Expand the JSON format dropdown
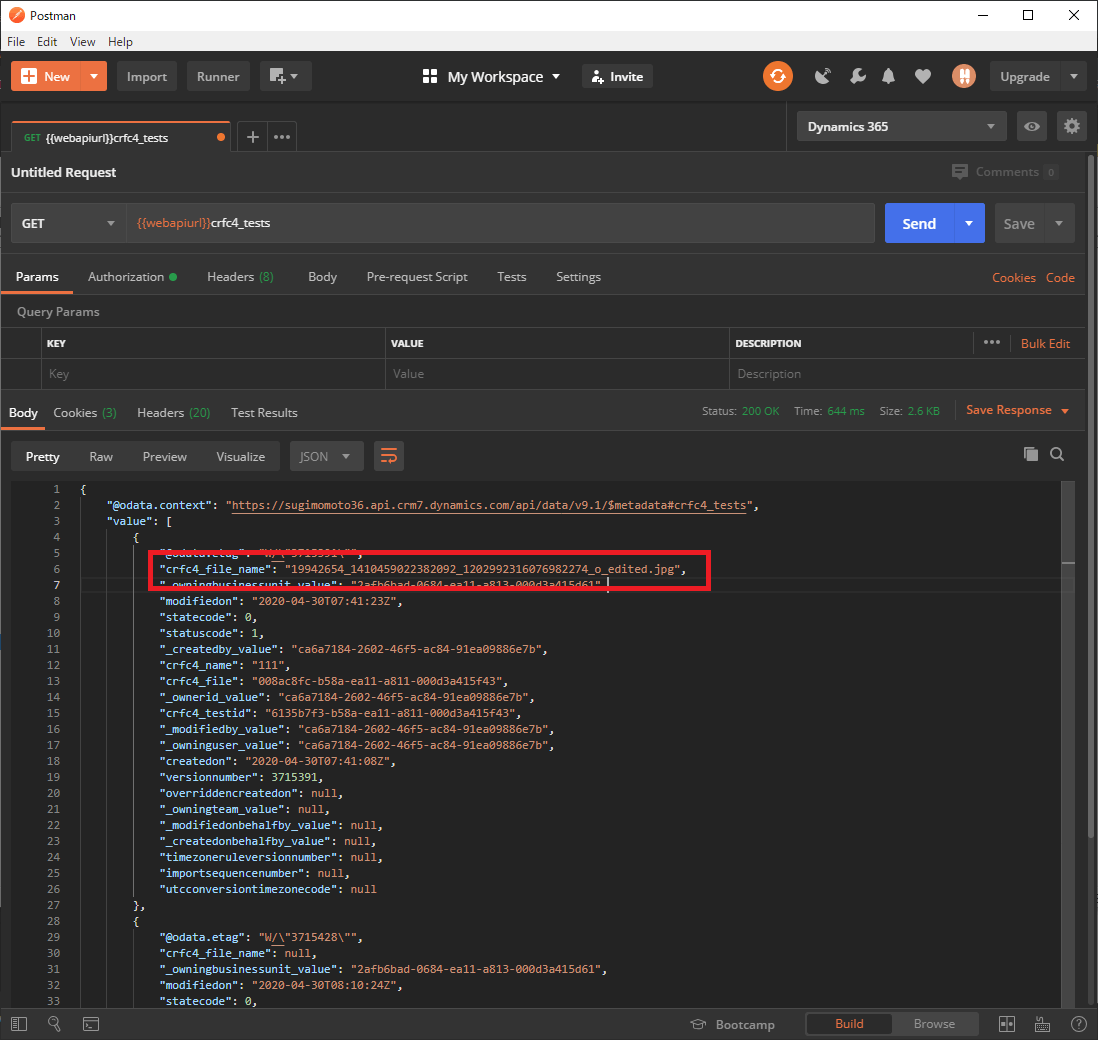Viewport: 1098px width, 1040px height. point(325,456)
